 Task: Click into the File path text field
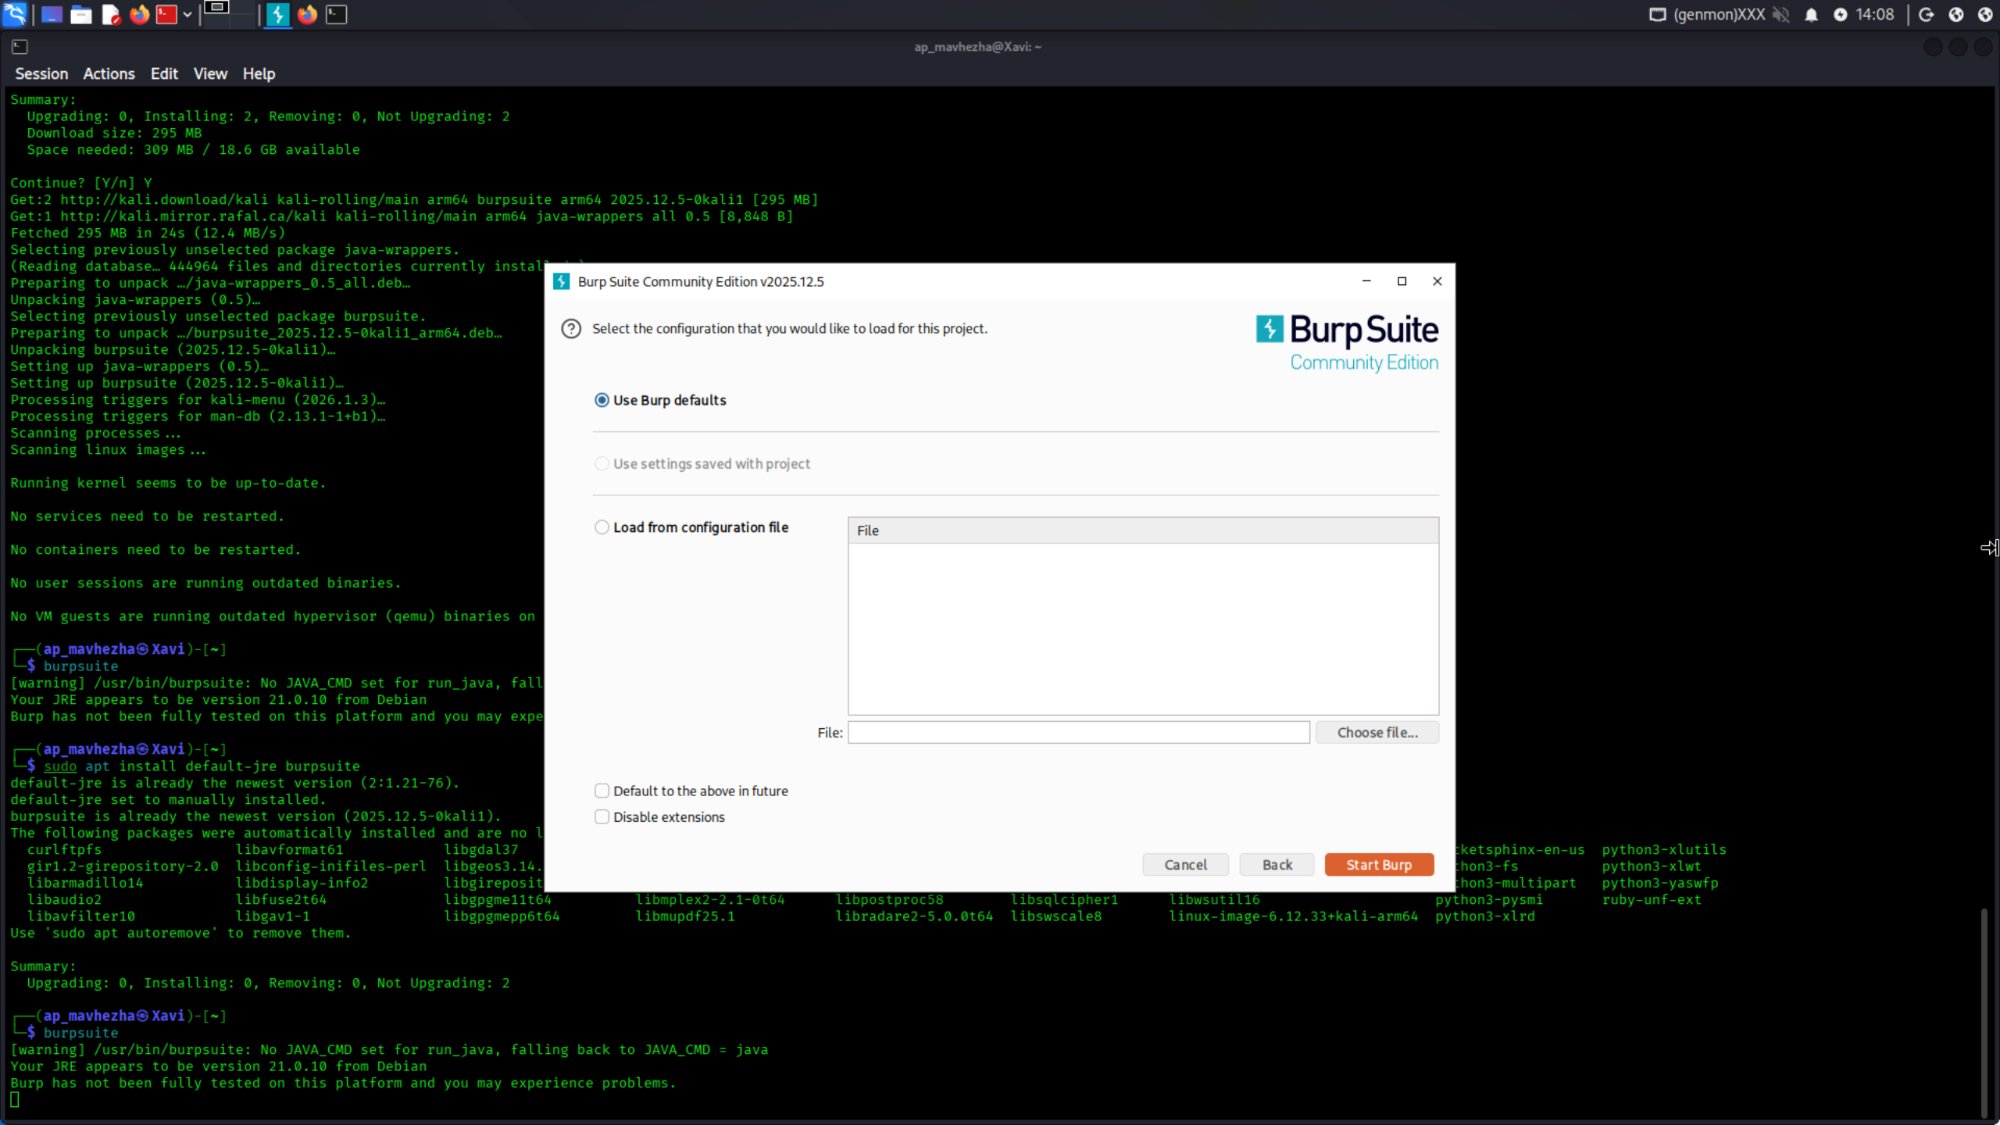(1078, 733)
